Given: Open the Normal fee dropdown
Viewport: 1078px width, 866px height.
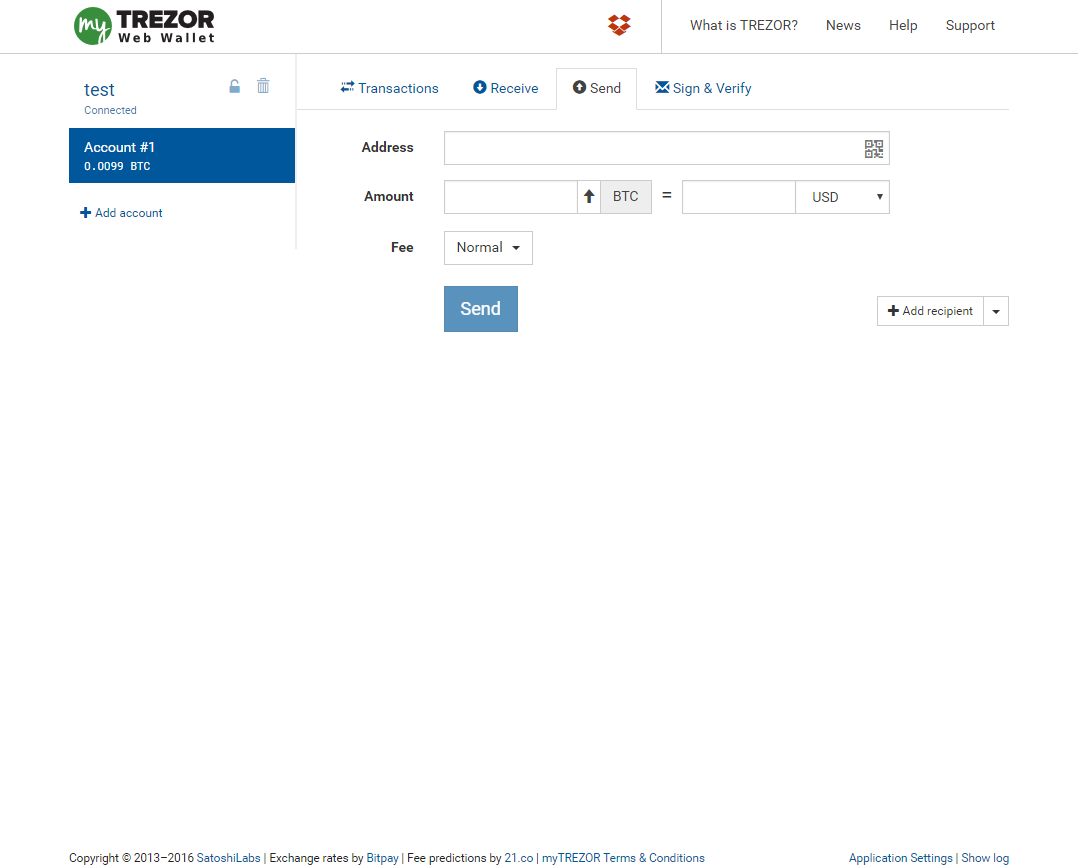Looking at the screenshot, I should [x=488, y=247].
